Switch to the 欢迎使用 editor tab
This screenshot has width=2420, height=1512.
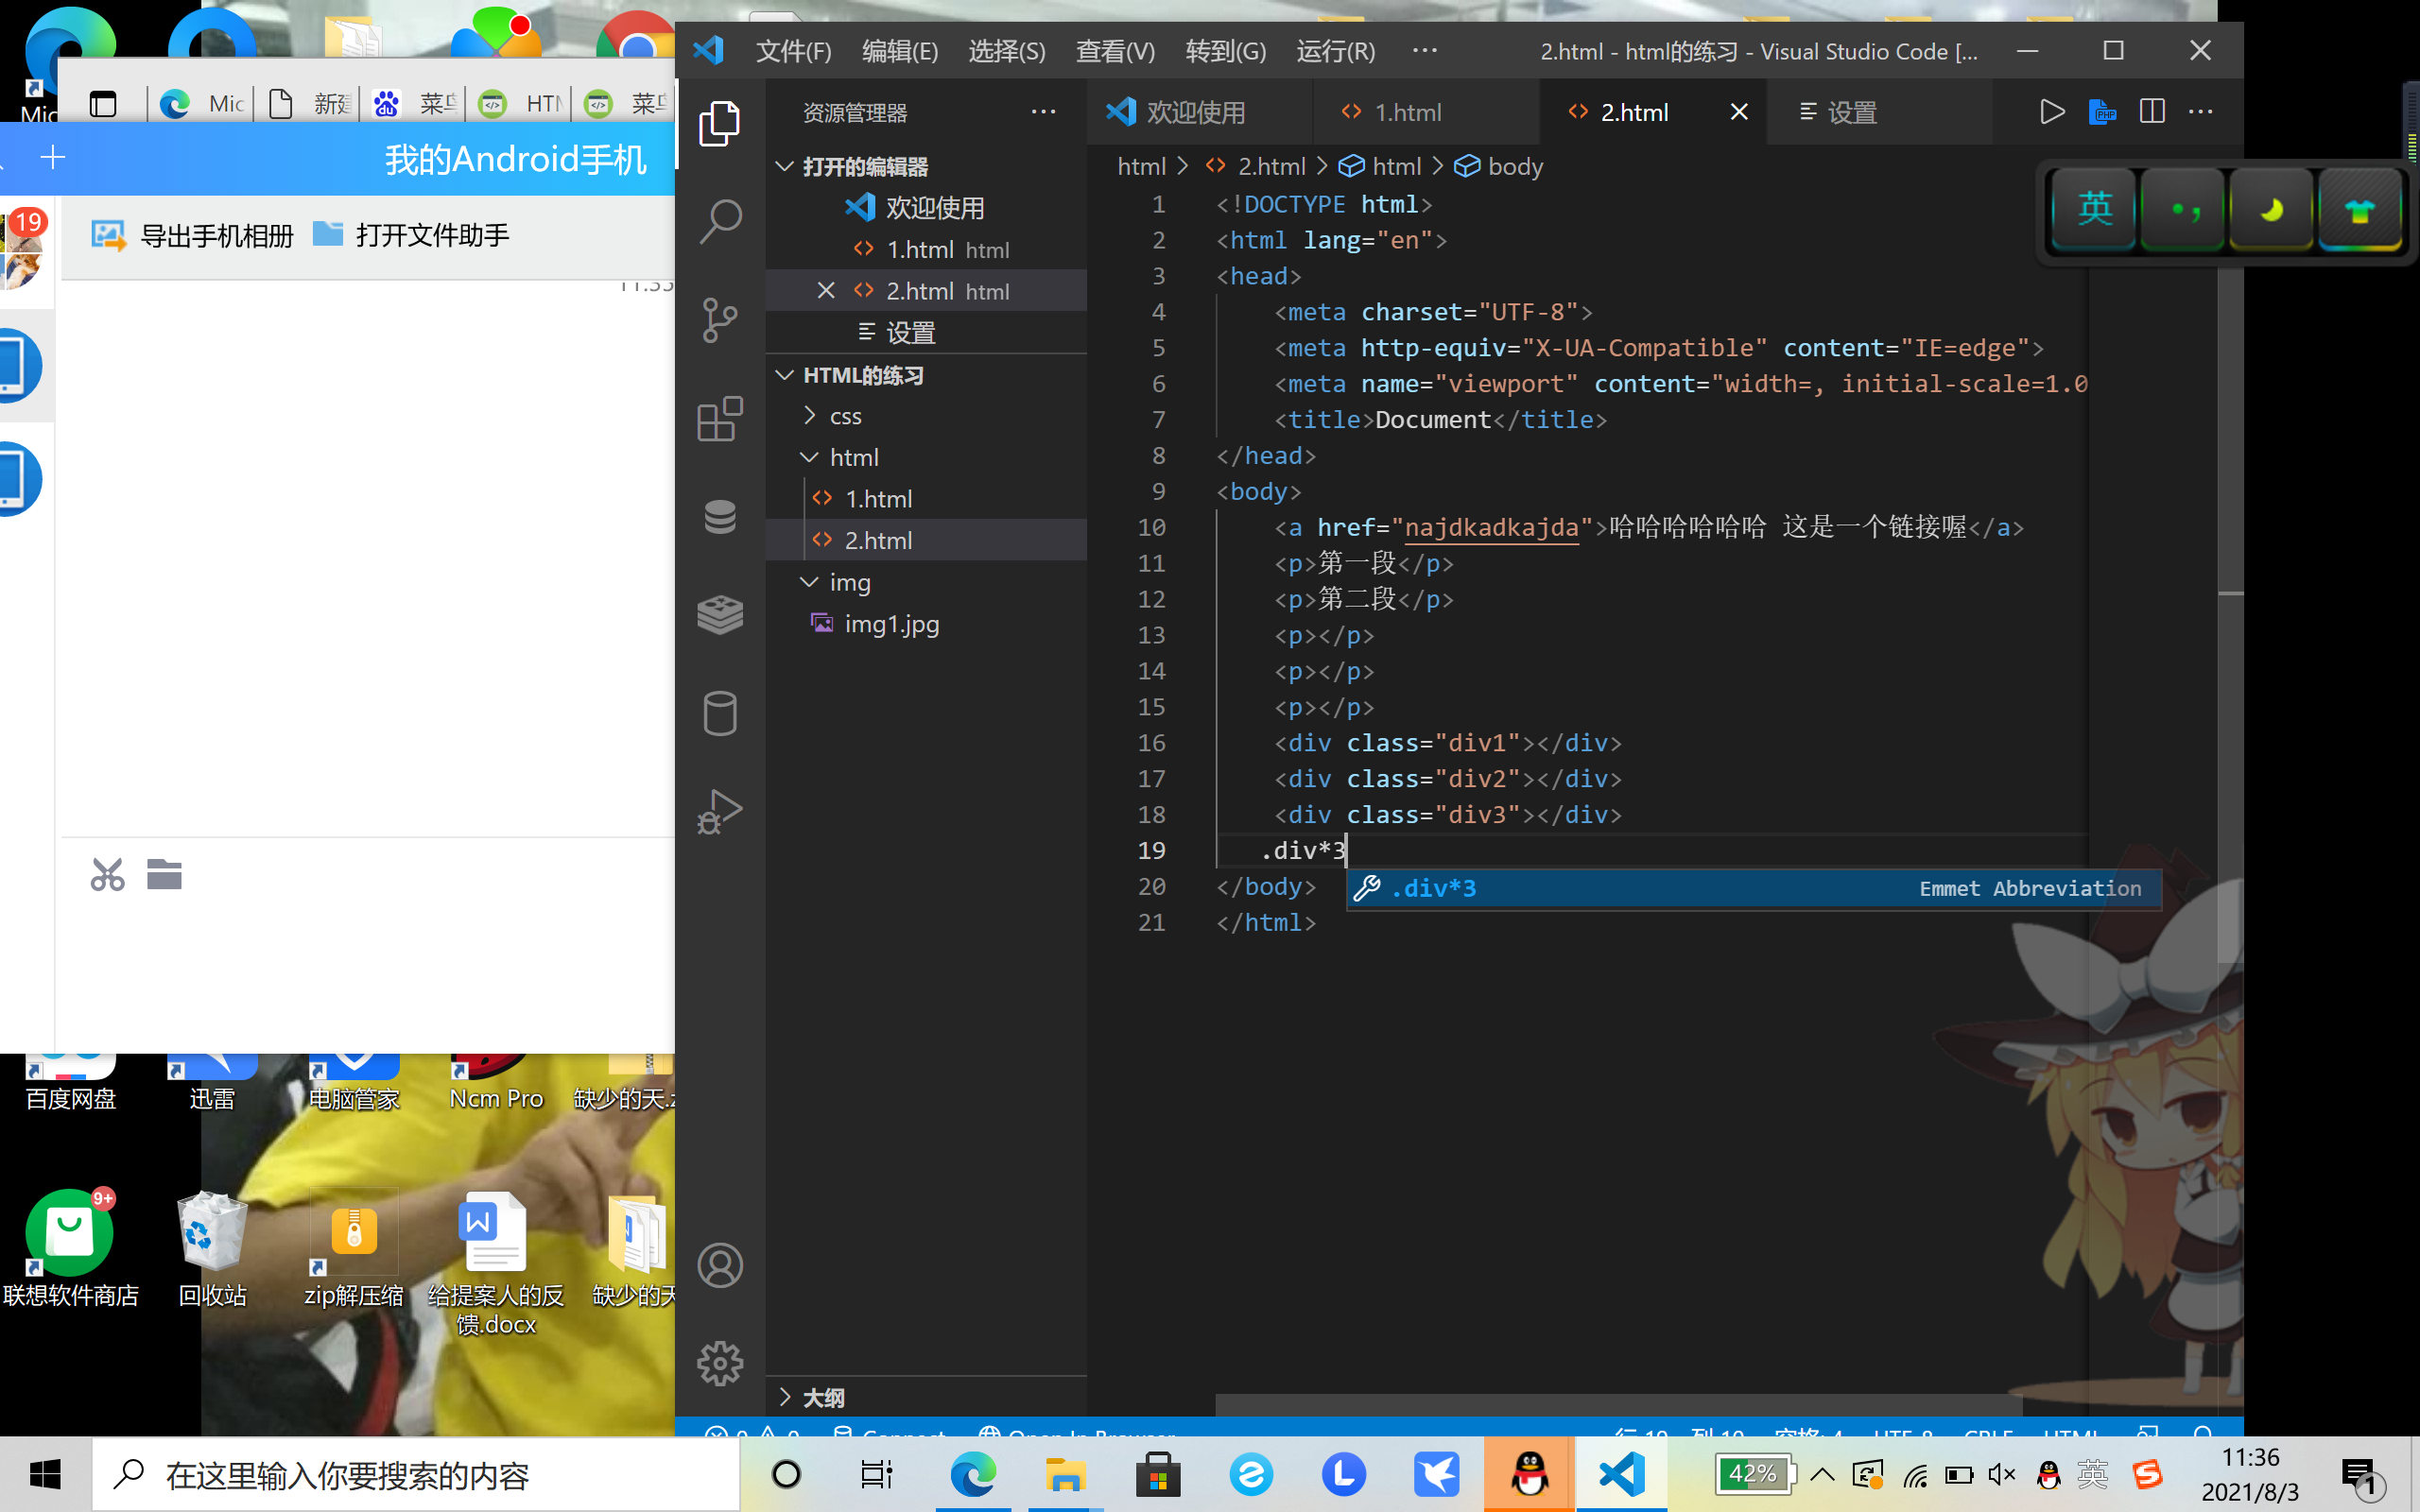coord(1199,112)
